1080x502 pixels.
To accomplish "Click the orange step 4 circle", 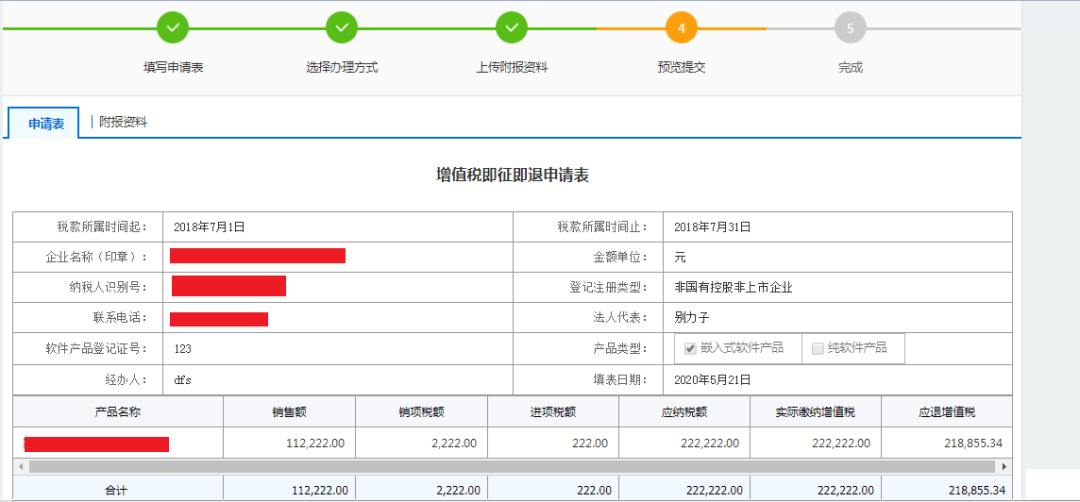I will click(681, 28).
